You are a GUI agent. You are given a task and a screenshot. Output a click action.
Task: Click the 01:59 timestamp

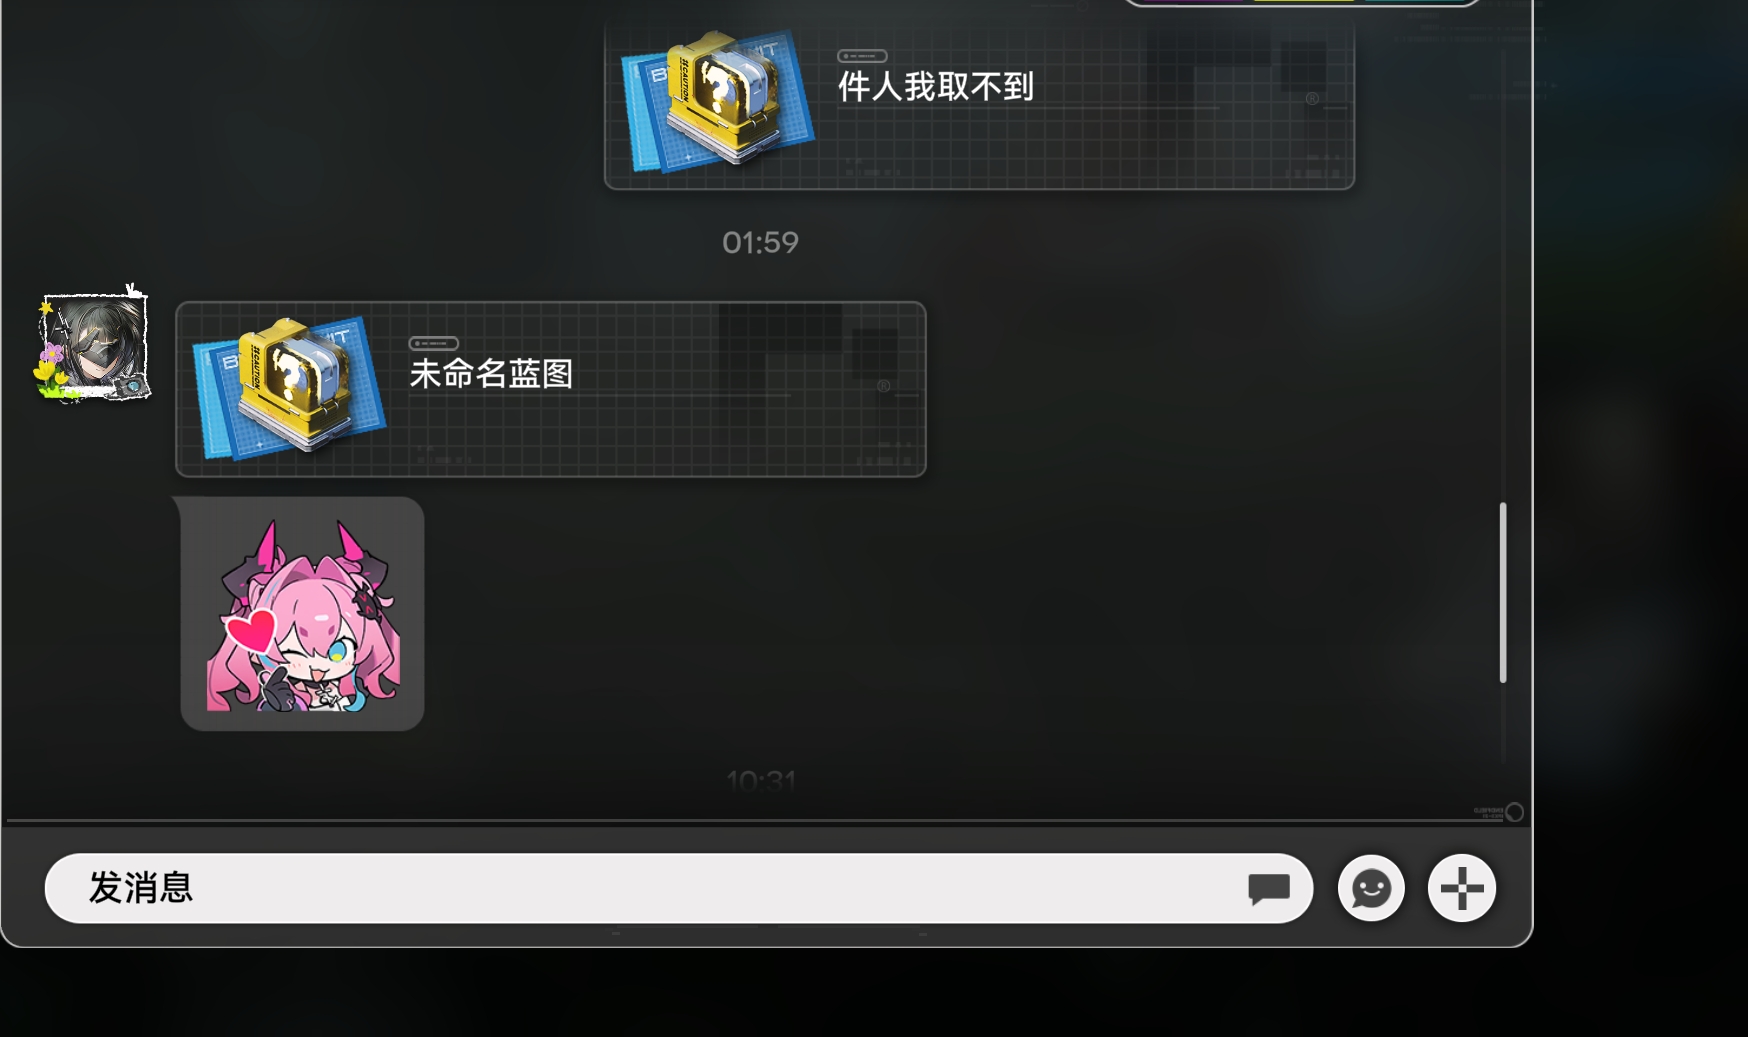[x=761, y=243]
